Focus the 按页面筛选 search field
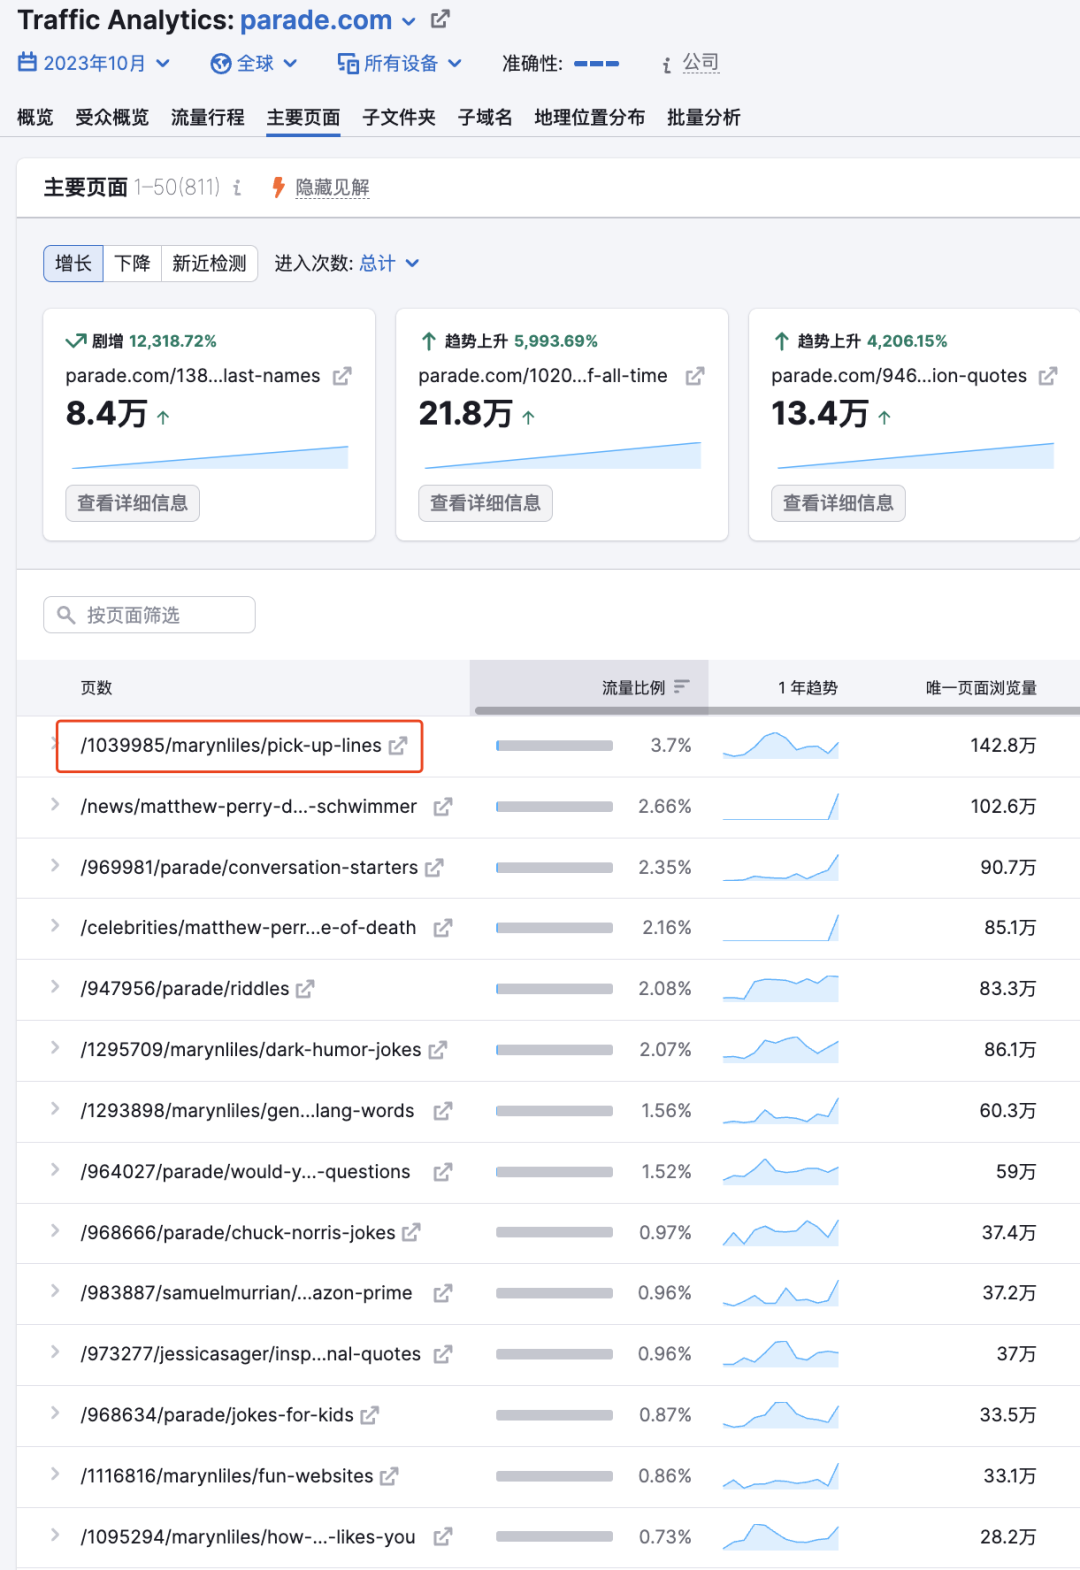 pyautogui.click(x=149, y=615)
